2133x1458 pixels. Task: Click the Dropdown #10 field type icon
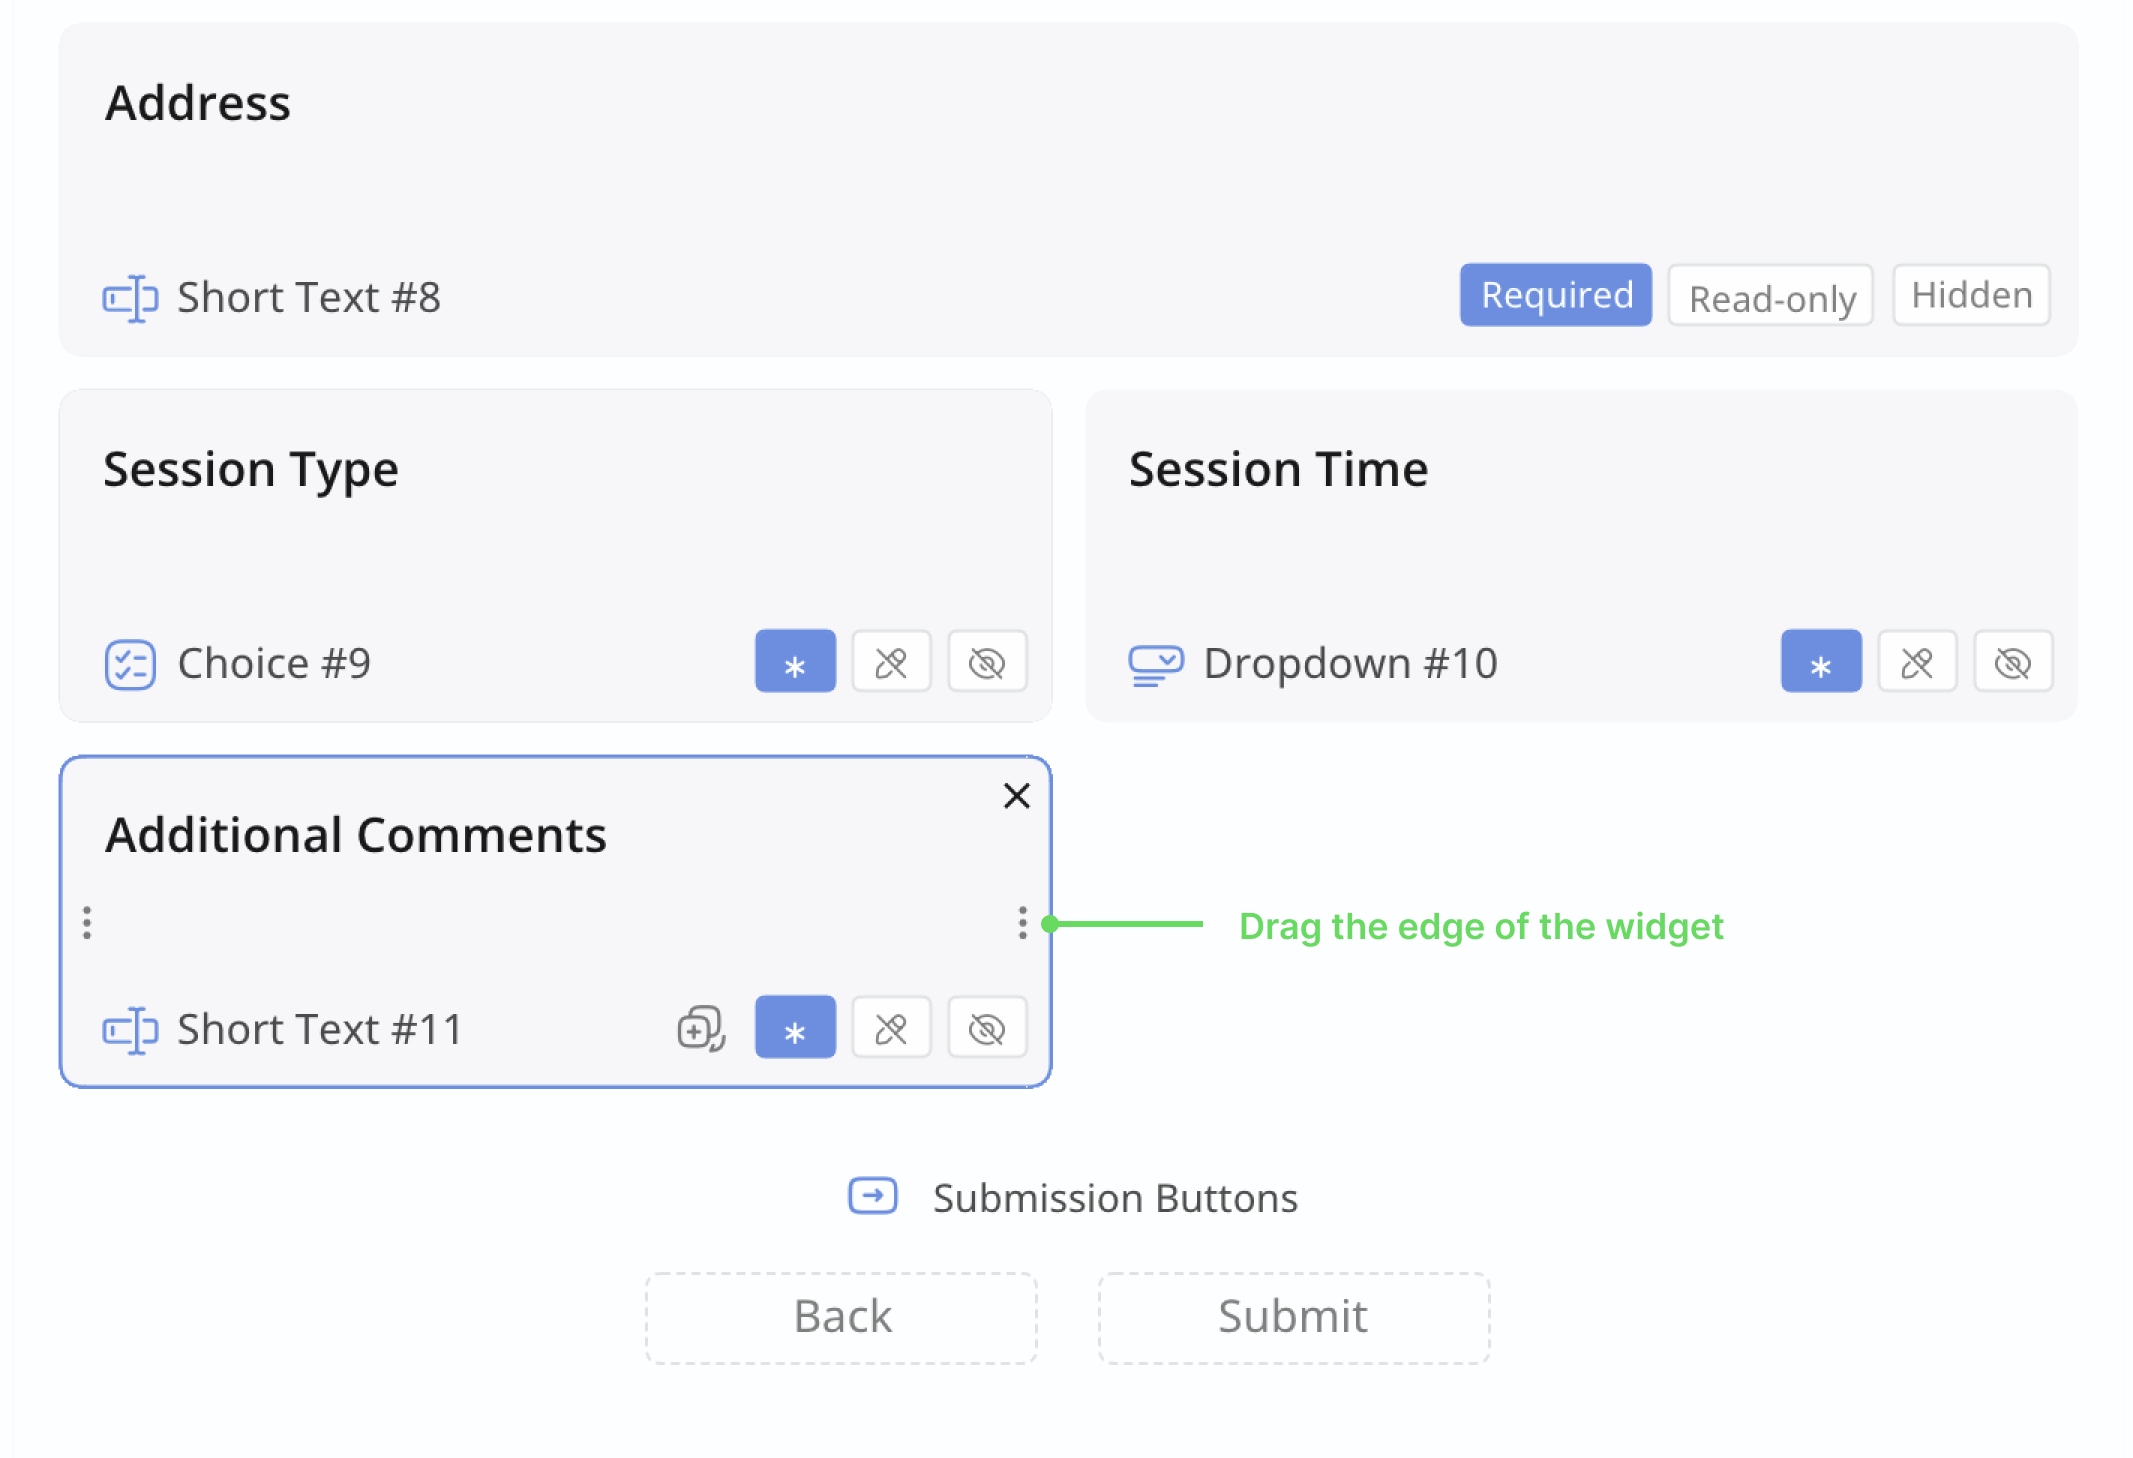point(1156,665)
